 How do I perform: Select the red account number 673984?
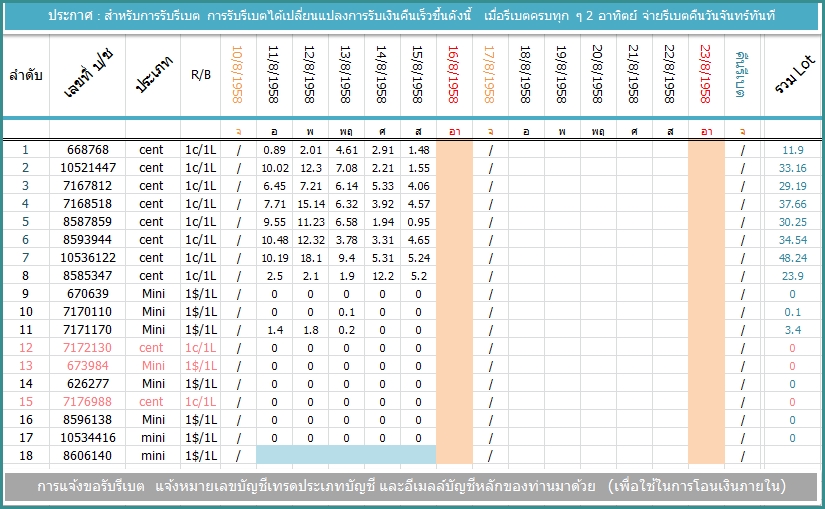tap(88, 365)
